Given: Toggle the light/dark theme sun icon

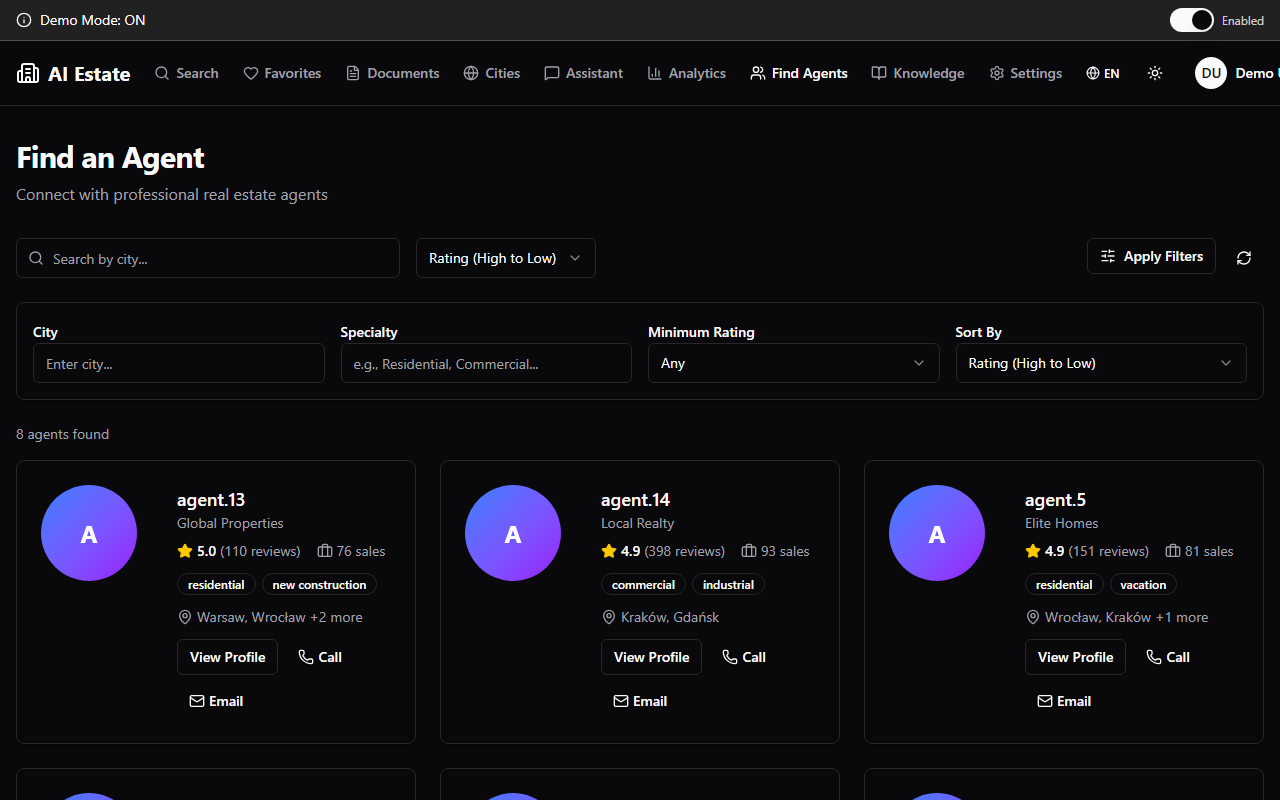Looking at the screenshot, I should (1155, 73).
